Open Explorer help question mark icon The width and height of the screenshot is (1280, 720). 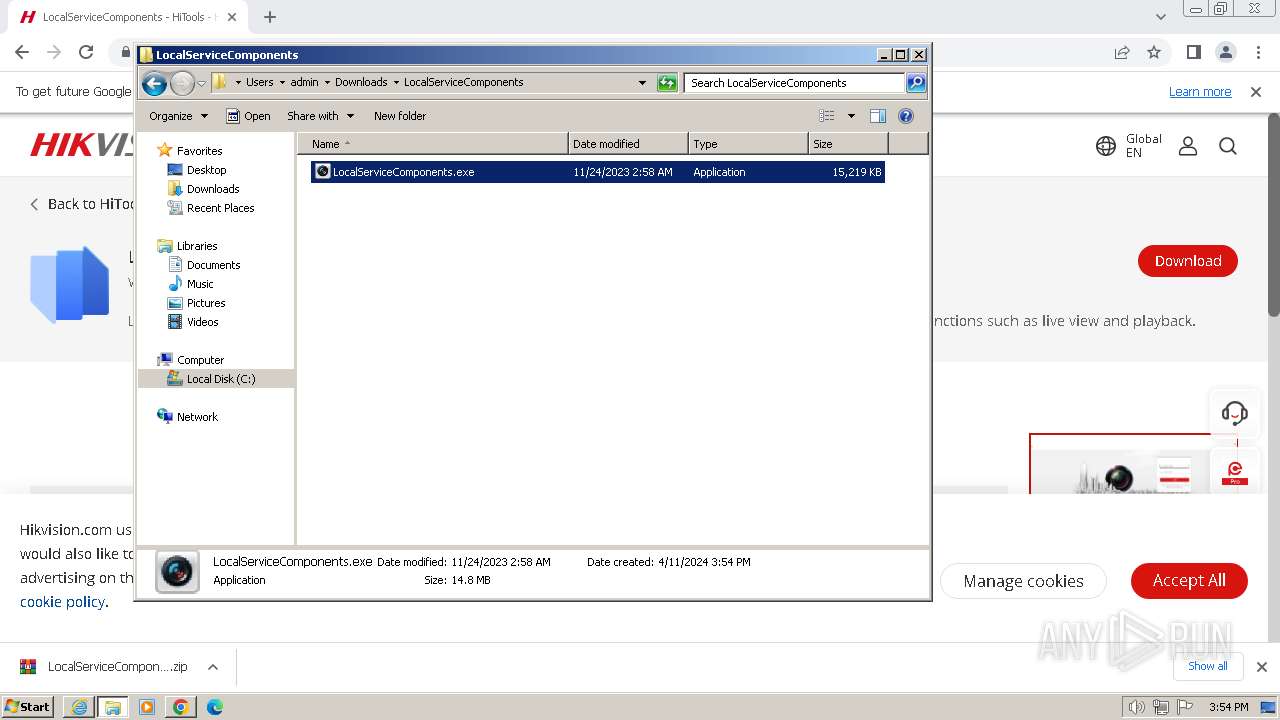906,116
